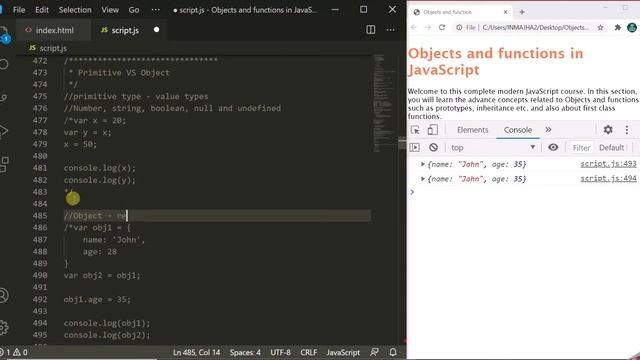
Task: Open Selection menu in VS Code
Action: coord(75,10)
